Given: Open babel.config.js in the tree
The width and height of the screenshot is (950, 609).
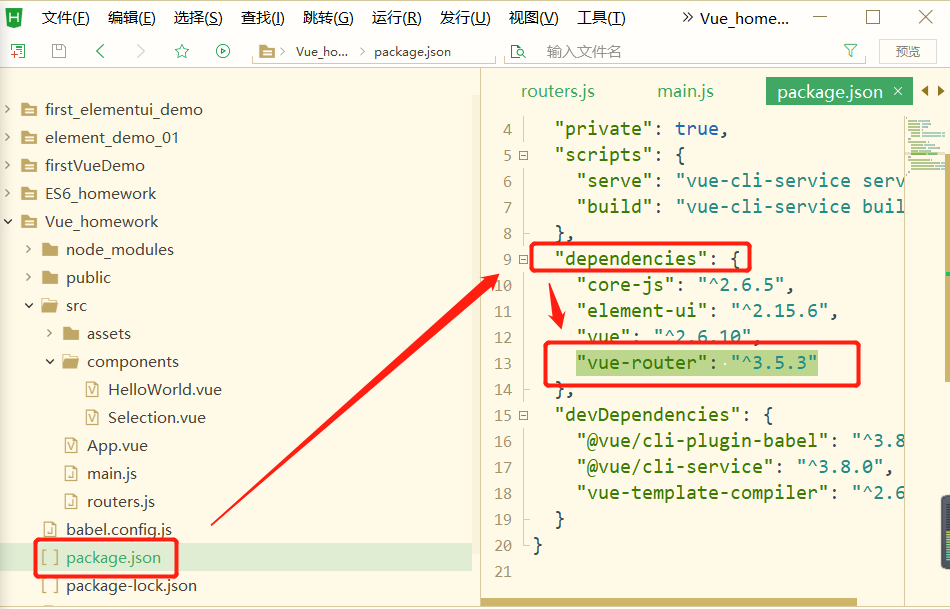Looking at the screenshot, I should (x=119, y=529).
